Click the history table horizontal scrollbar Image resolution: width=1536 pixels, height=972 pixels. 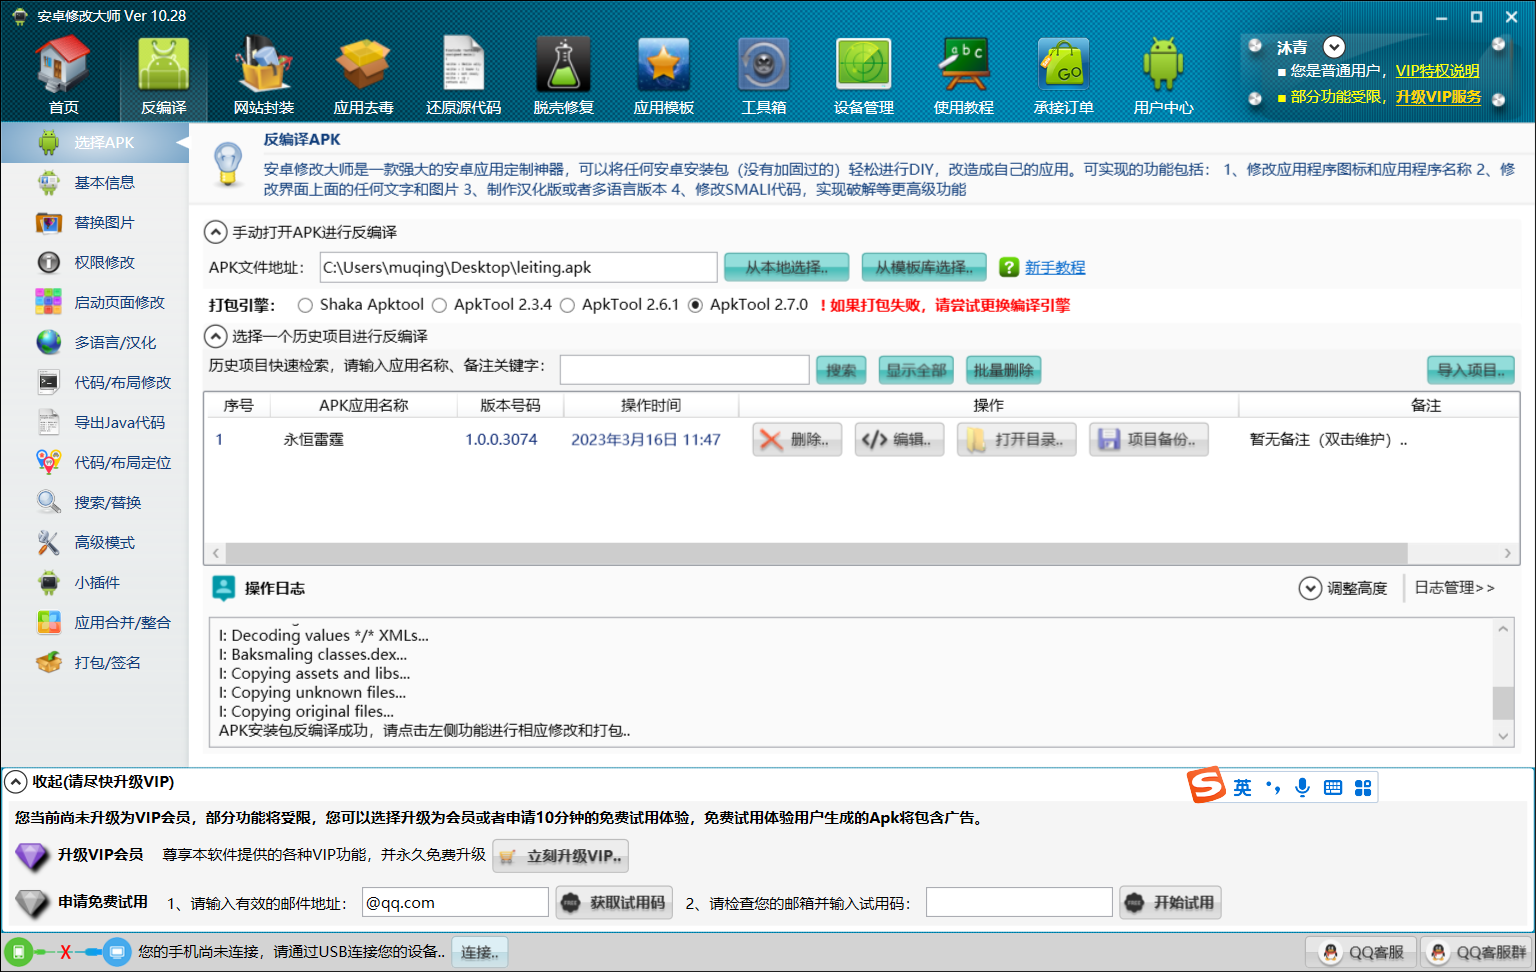[x=817, y=553]
